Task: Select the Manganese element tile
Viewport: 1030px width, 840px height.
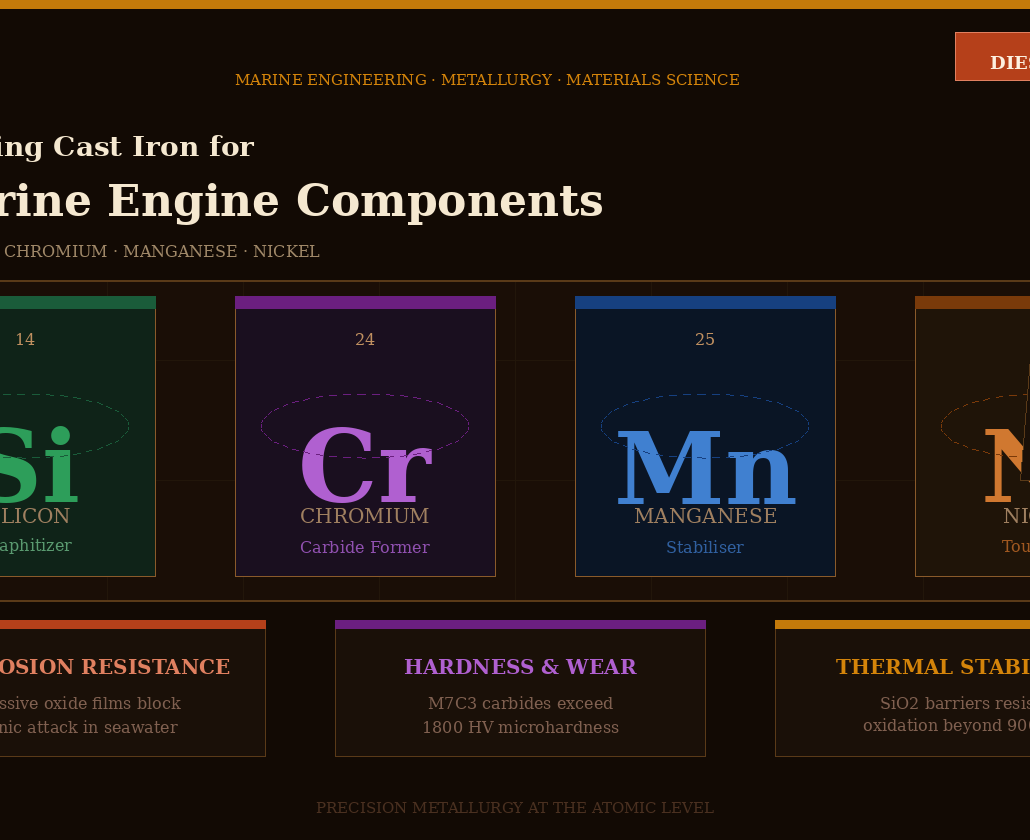Action: tap(705, 437)
